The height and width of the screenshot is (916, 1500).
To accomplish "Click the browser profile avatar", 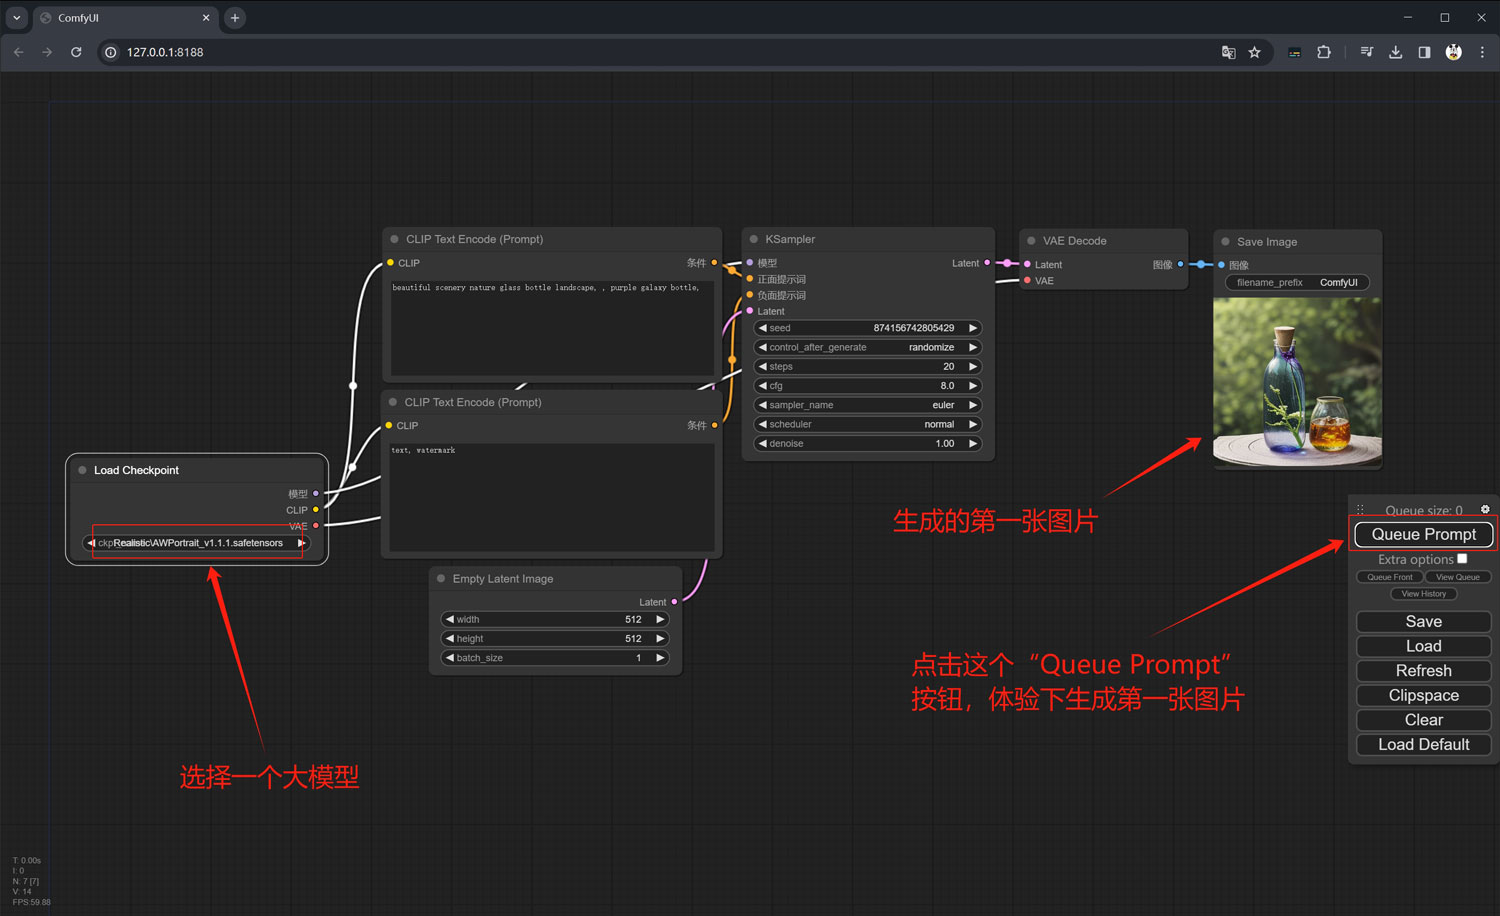I will [1453, 52].
